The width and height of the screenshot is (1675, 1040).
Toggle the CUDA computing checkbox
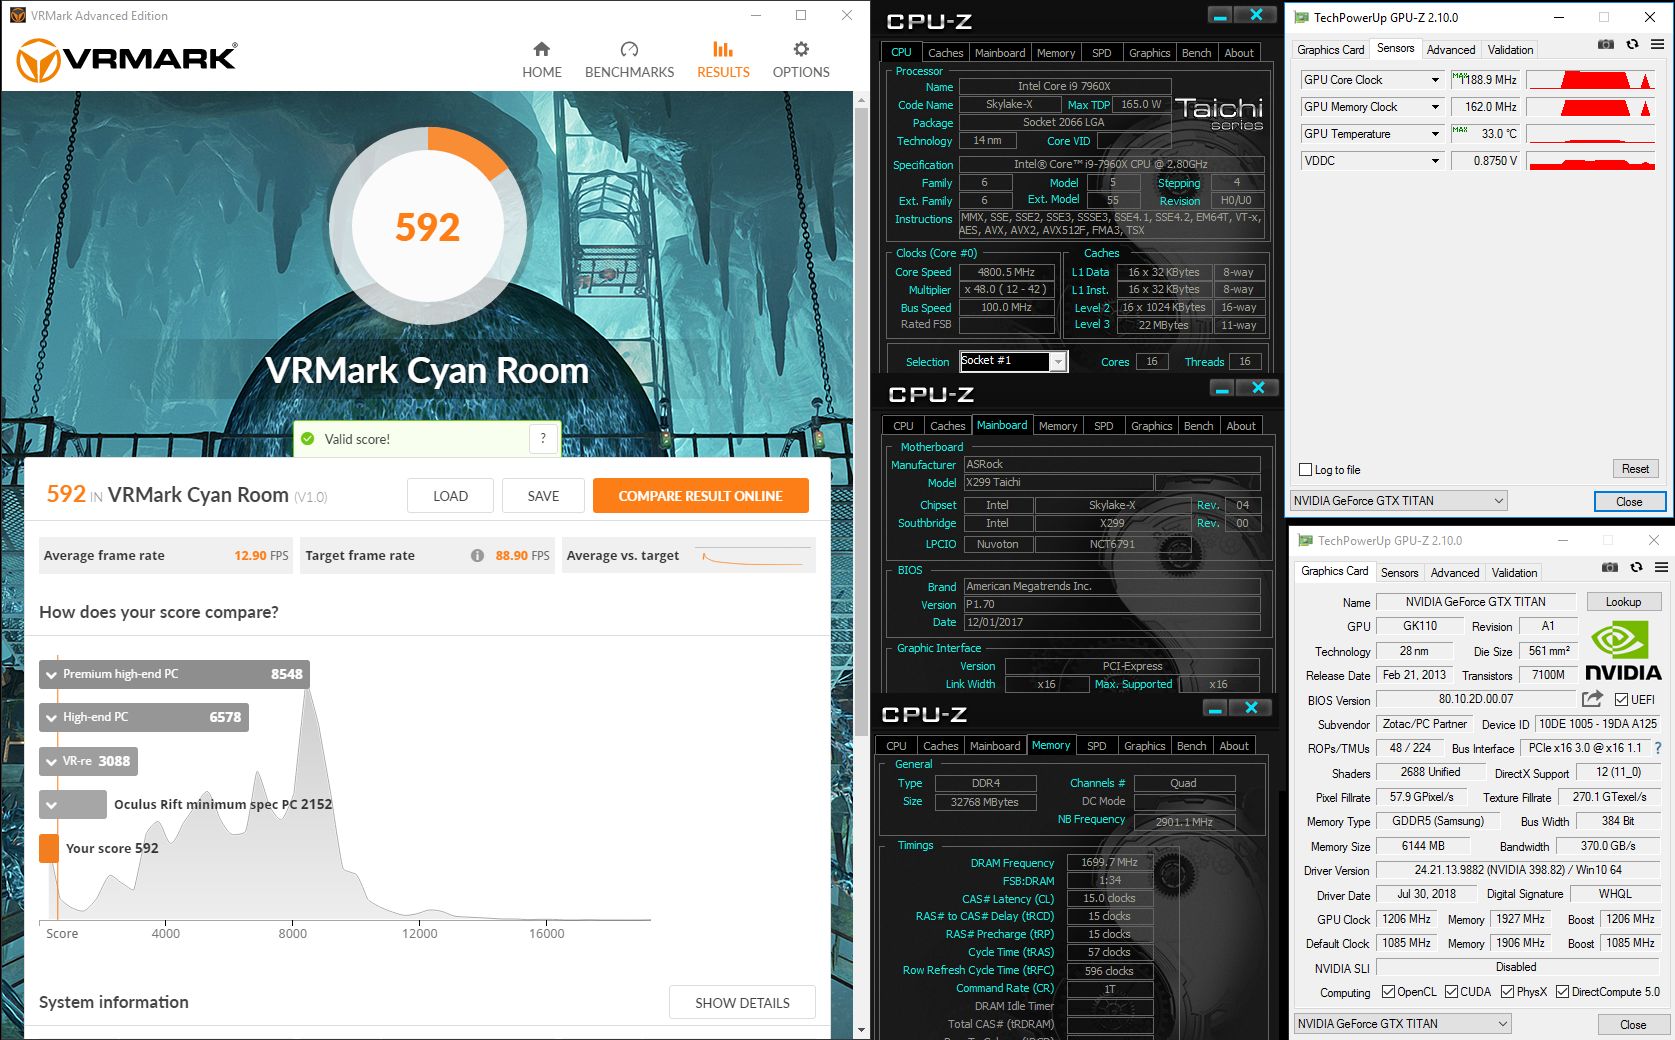(x=1451, y=992)
